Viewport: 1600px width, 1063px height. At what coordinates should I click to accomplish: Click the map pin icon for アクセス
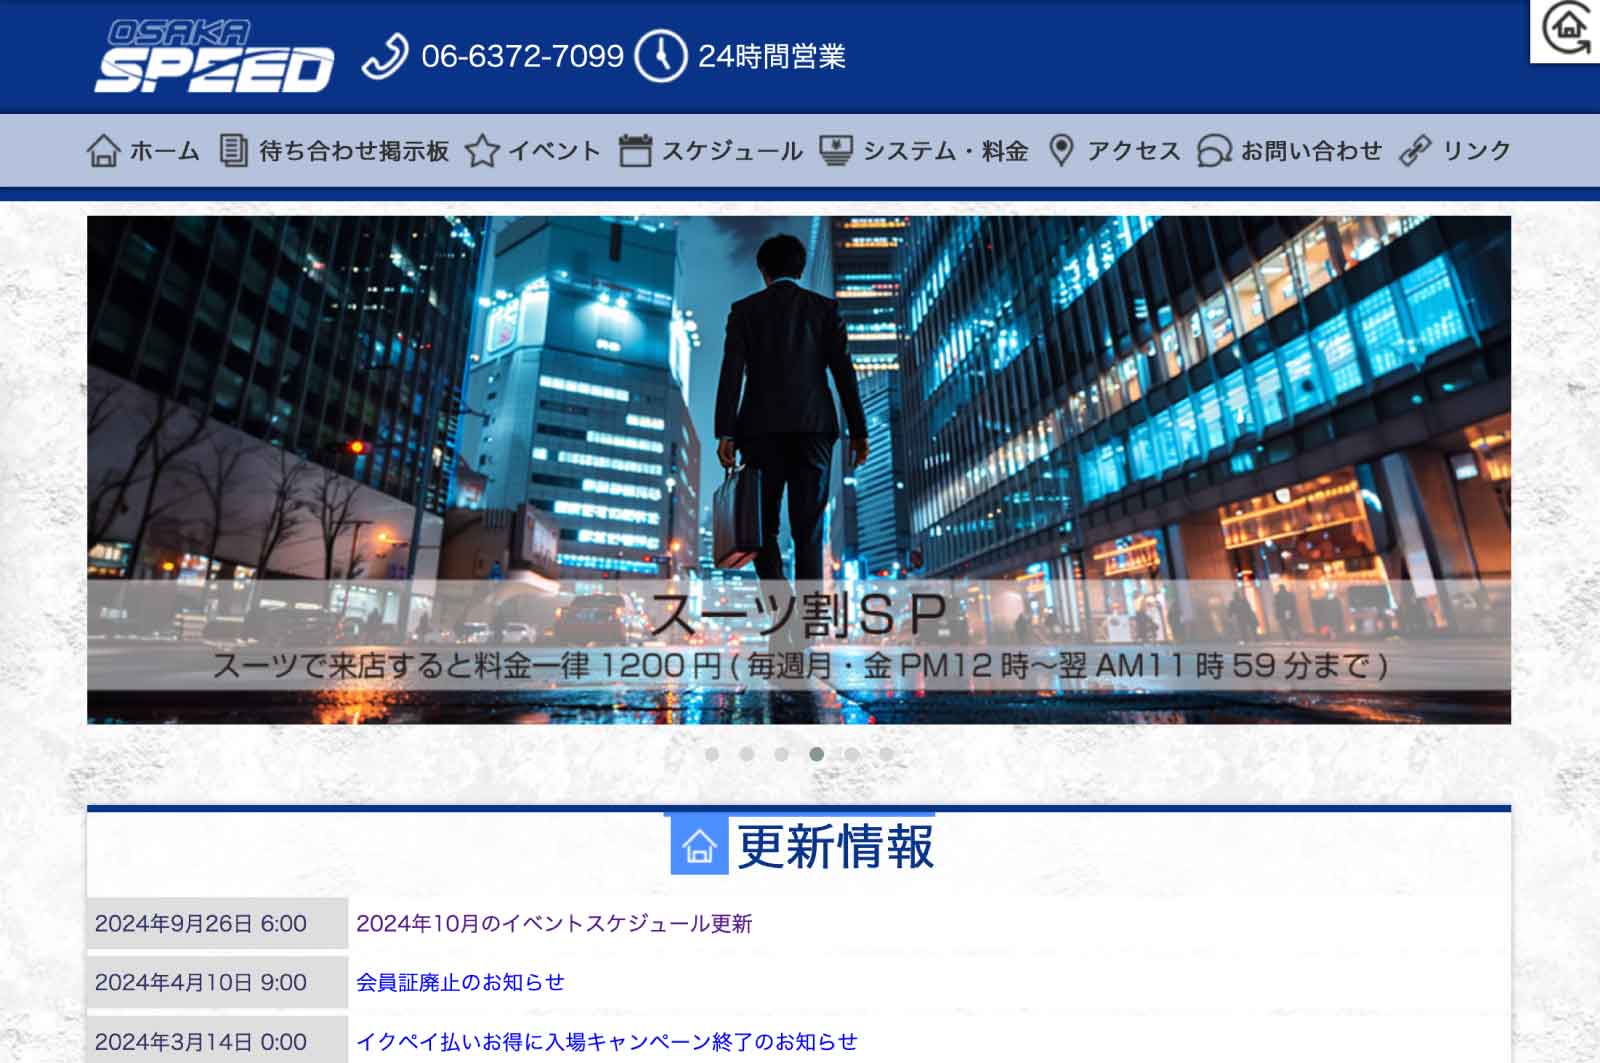point(1060,150)
